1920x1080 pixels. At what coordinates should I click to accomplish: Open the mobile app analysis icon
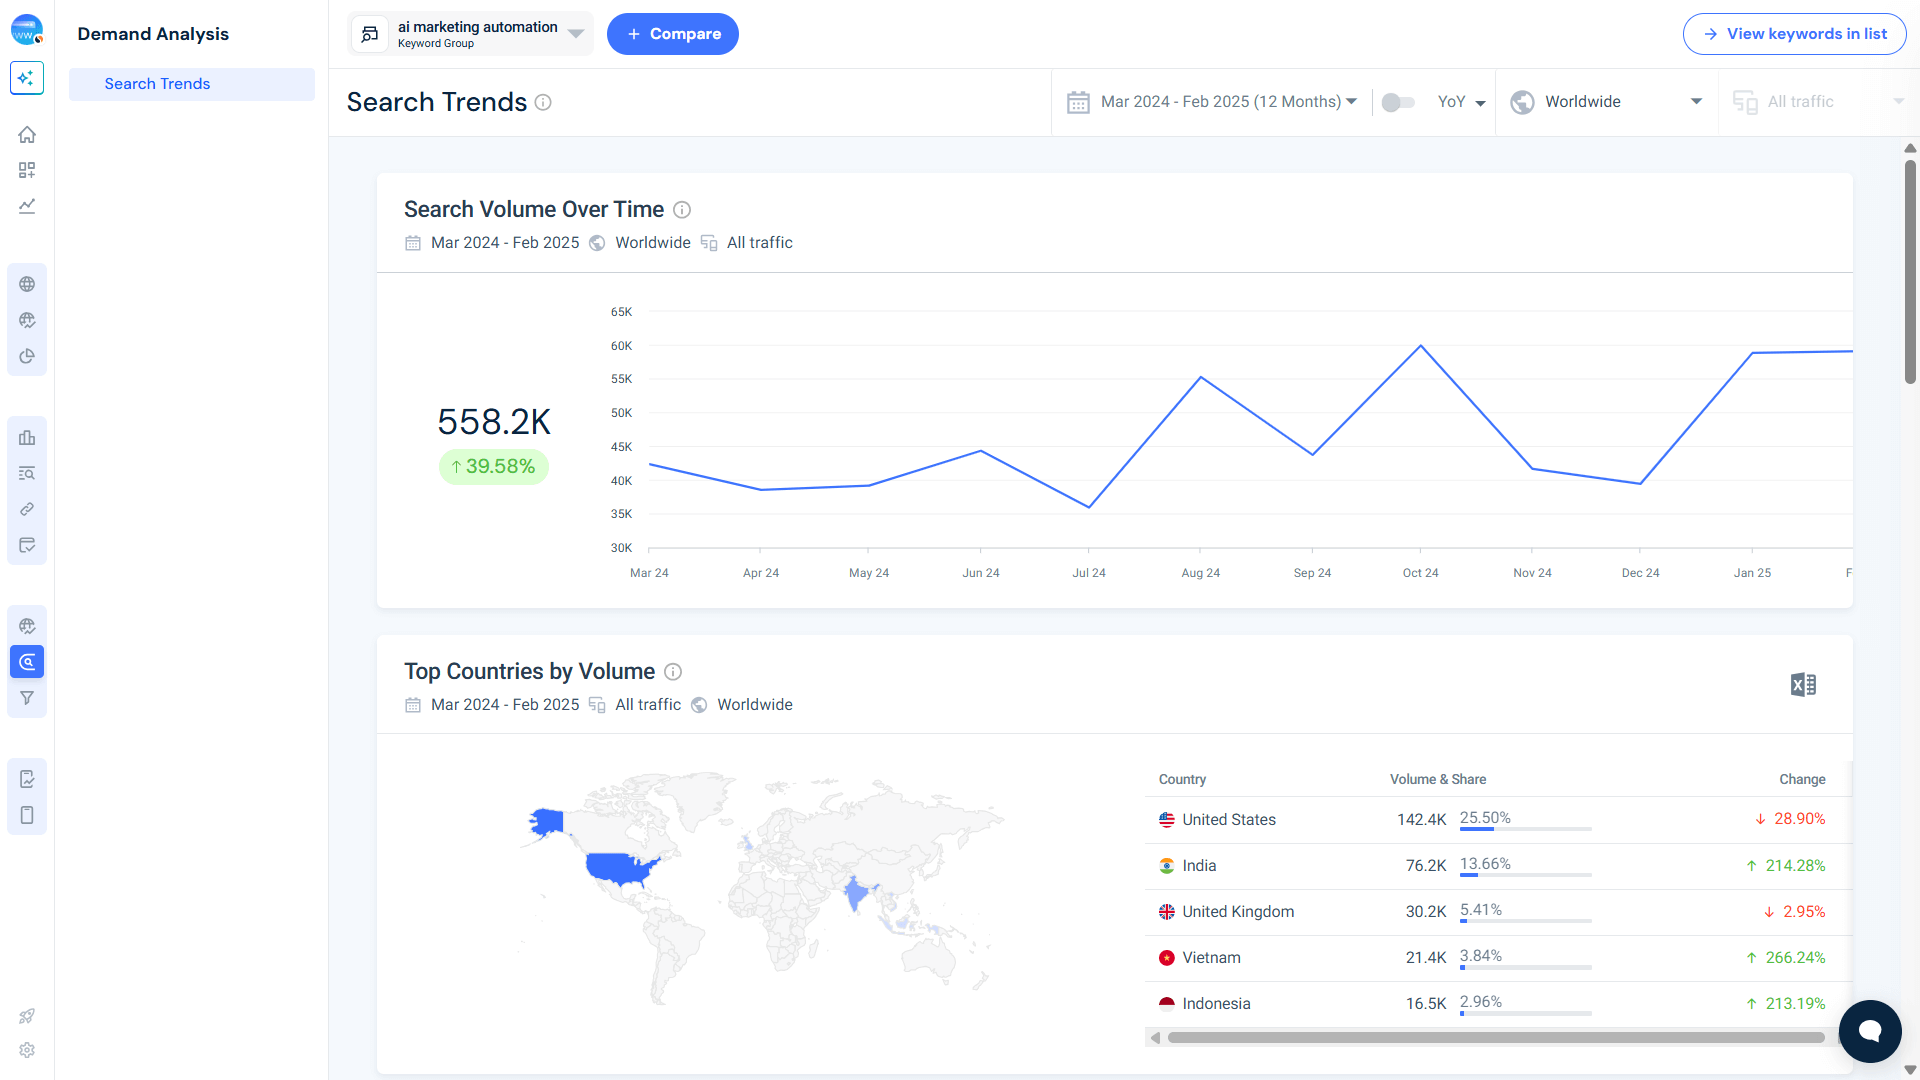(26, 815)
